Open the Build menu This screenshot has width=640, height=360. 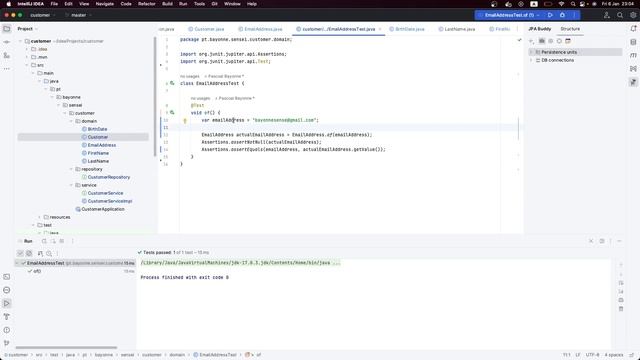pyautogui.click(x=167, y=4)
